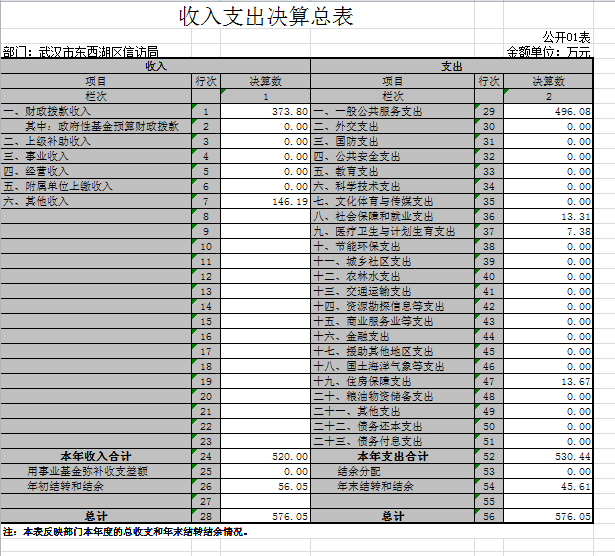This screenshot has width=615, height=556.
Task: Select the 六、其他收入 row label
Action: pos(36,201)
